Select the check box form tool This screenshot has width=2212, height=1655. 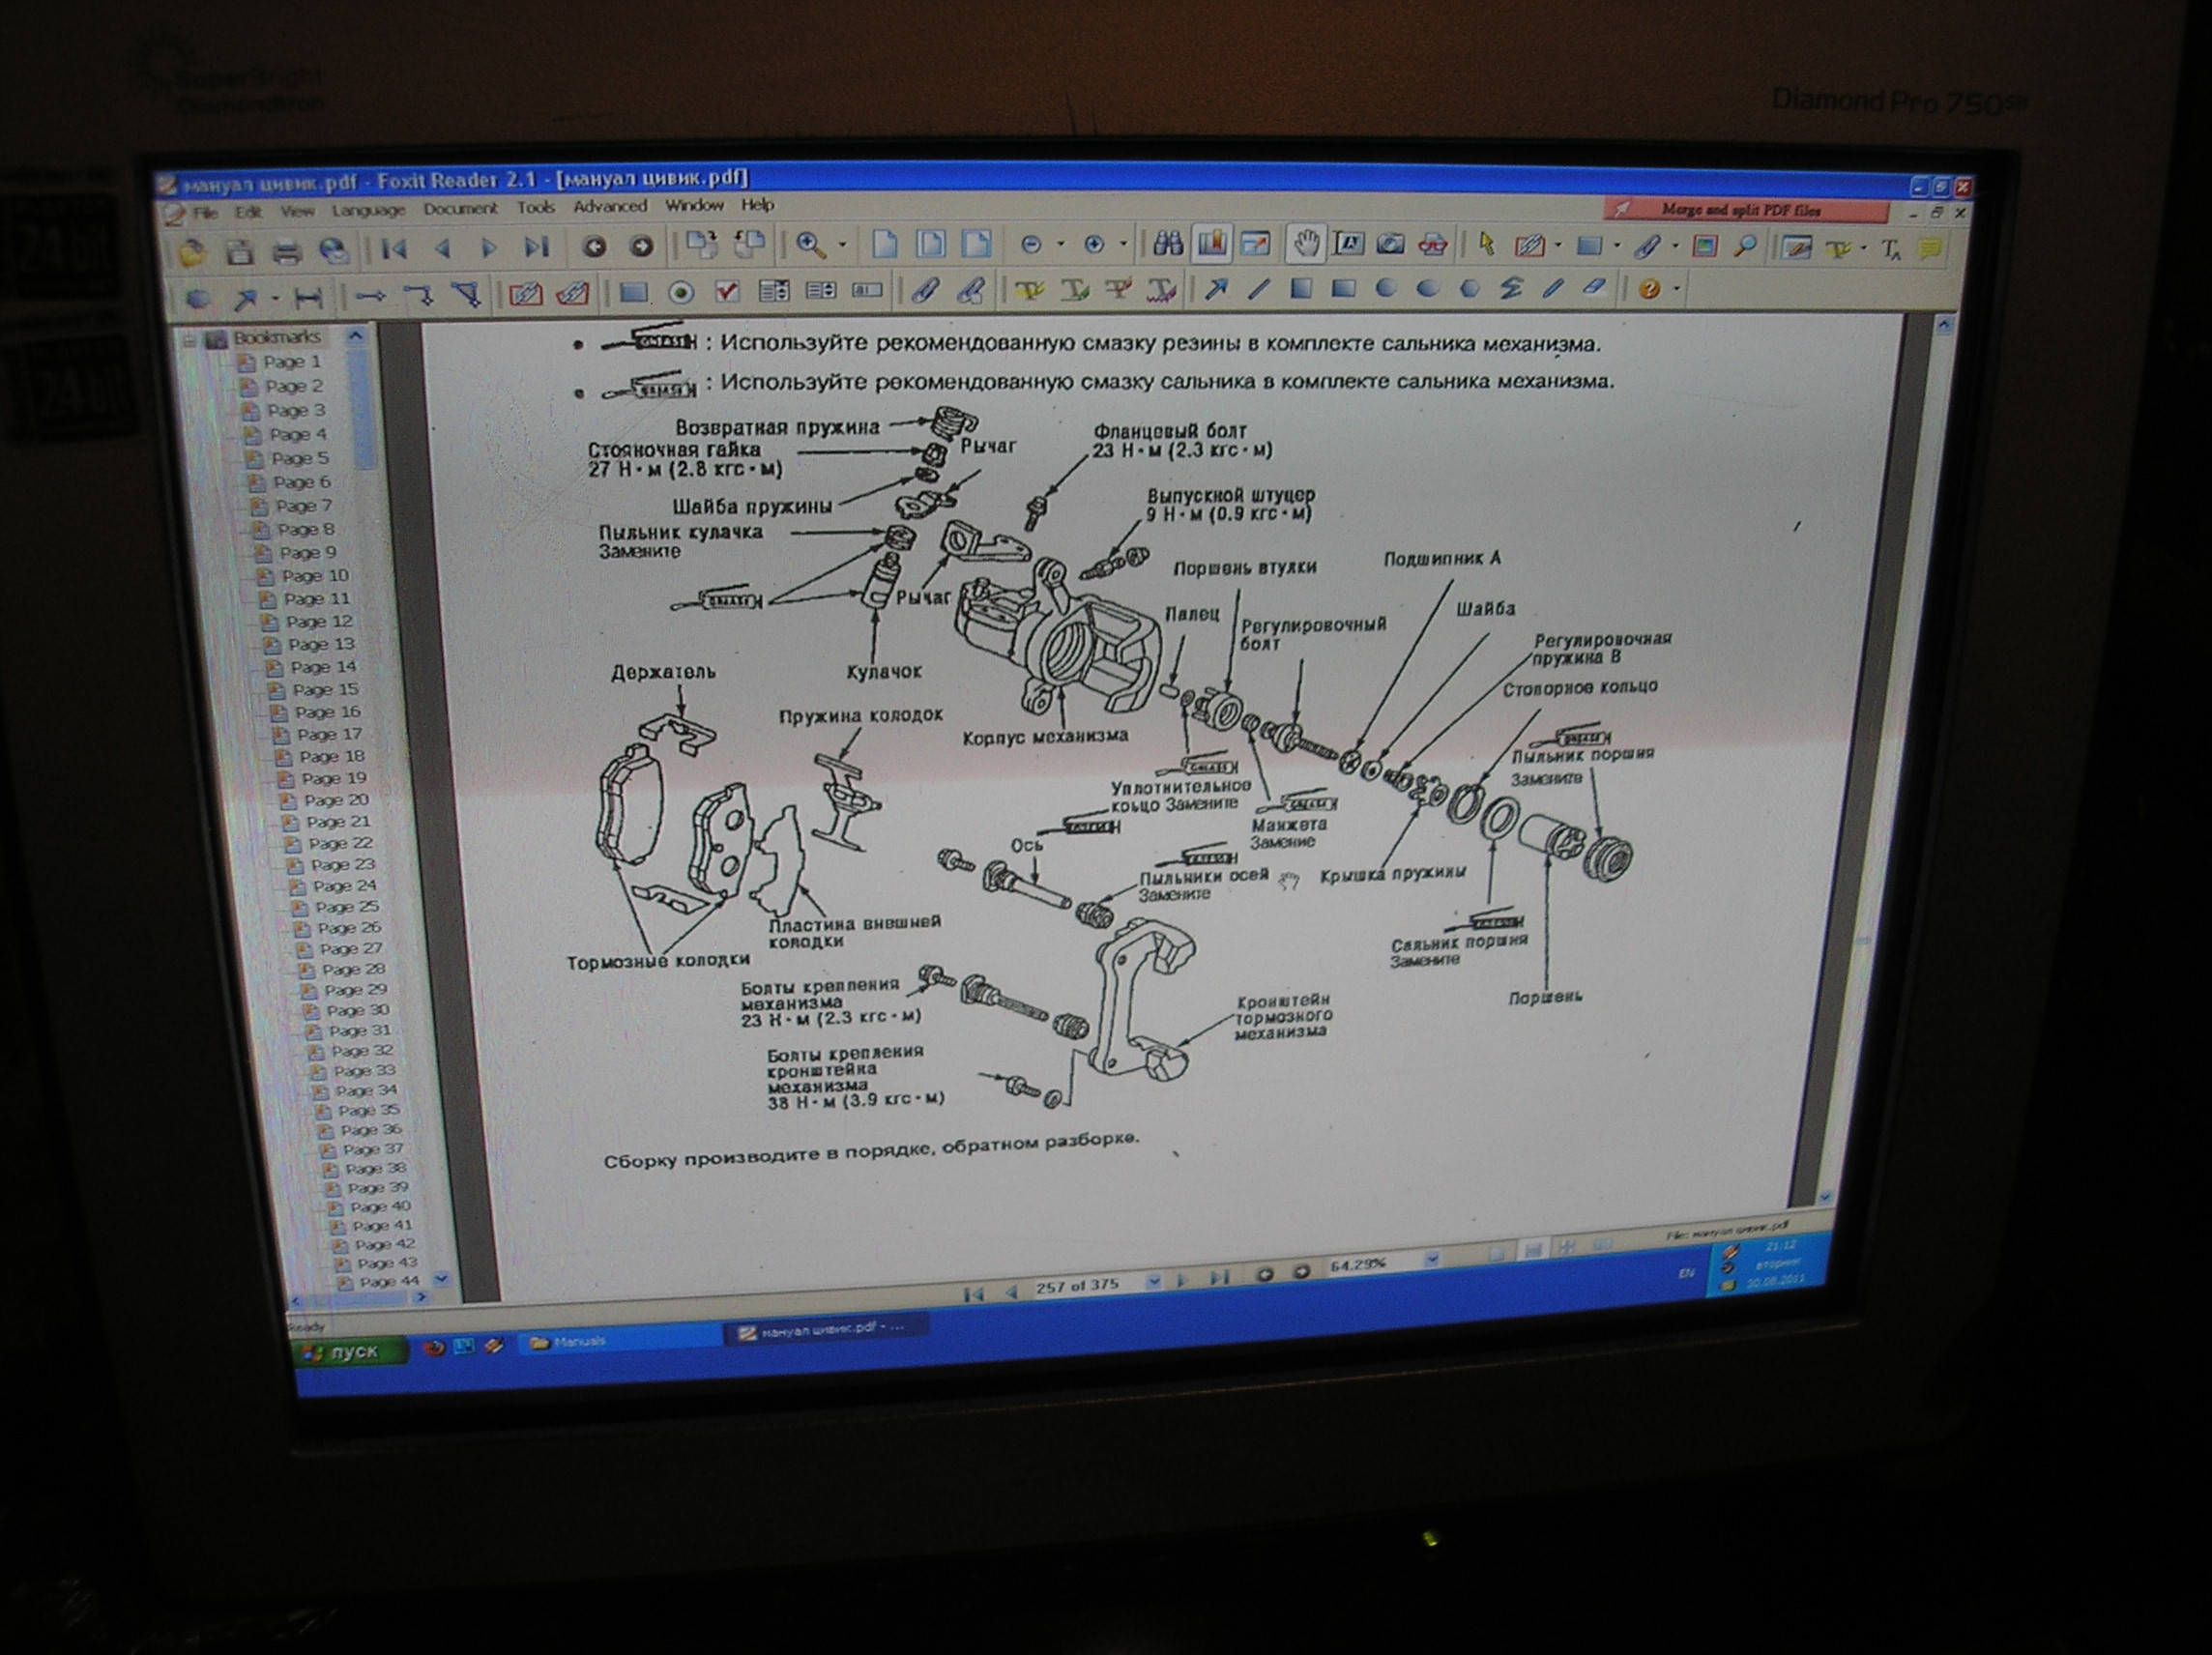[728, 292]
